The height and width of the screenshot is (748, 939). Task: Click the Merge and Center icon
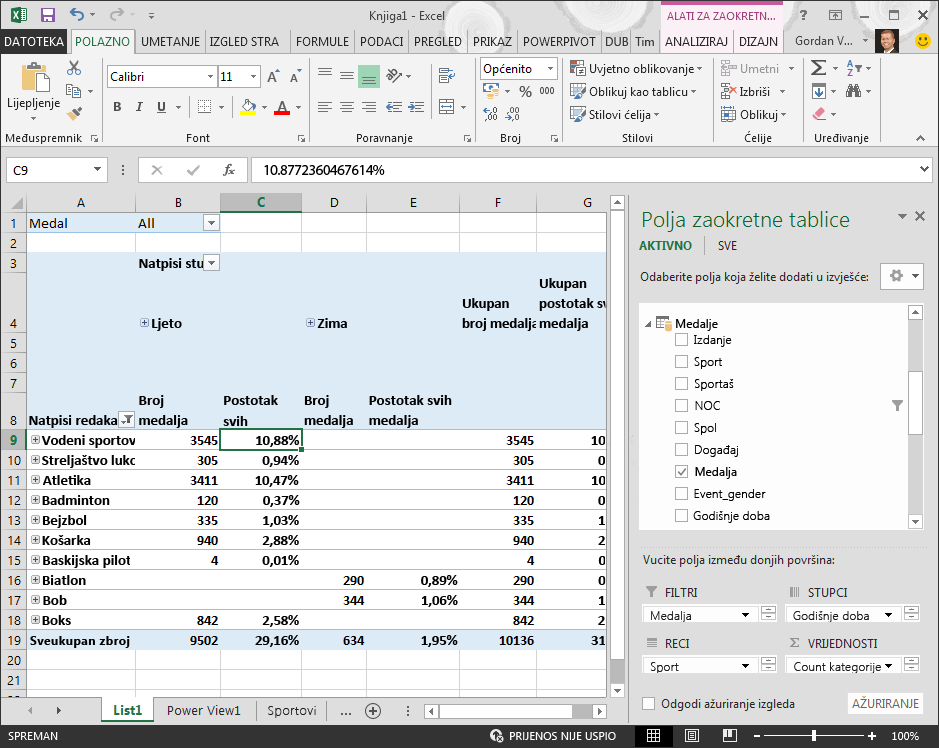coord(447,107)
